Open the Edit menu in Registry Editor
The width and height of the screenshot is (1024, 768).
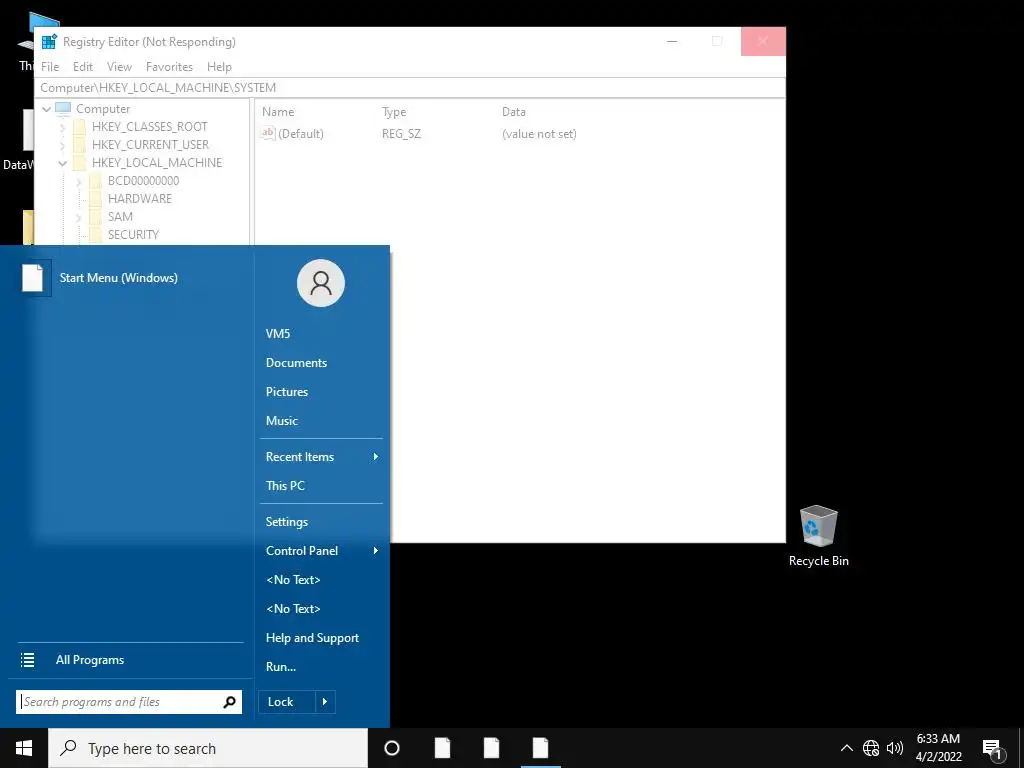(x=83, y=67)
